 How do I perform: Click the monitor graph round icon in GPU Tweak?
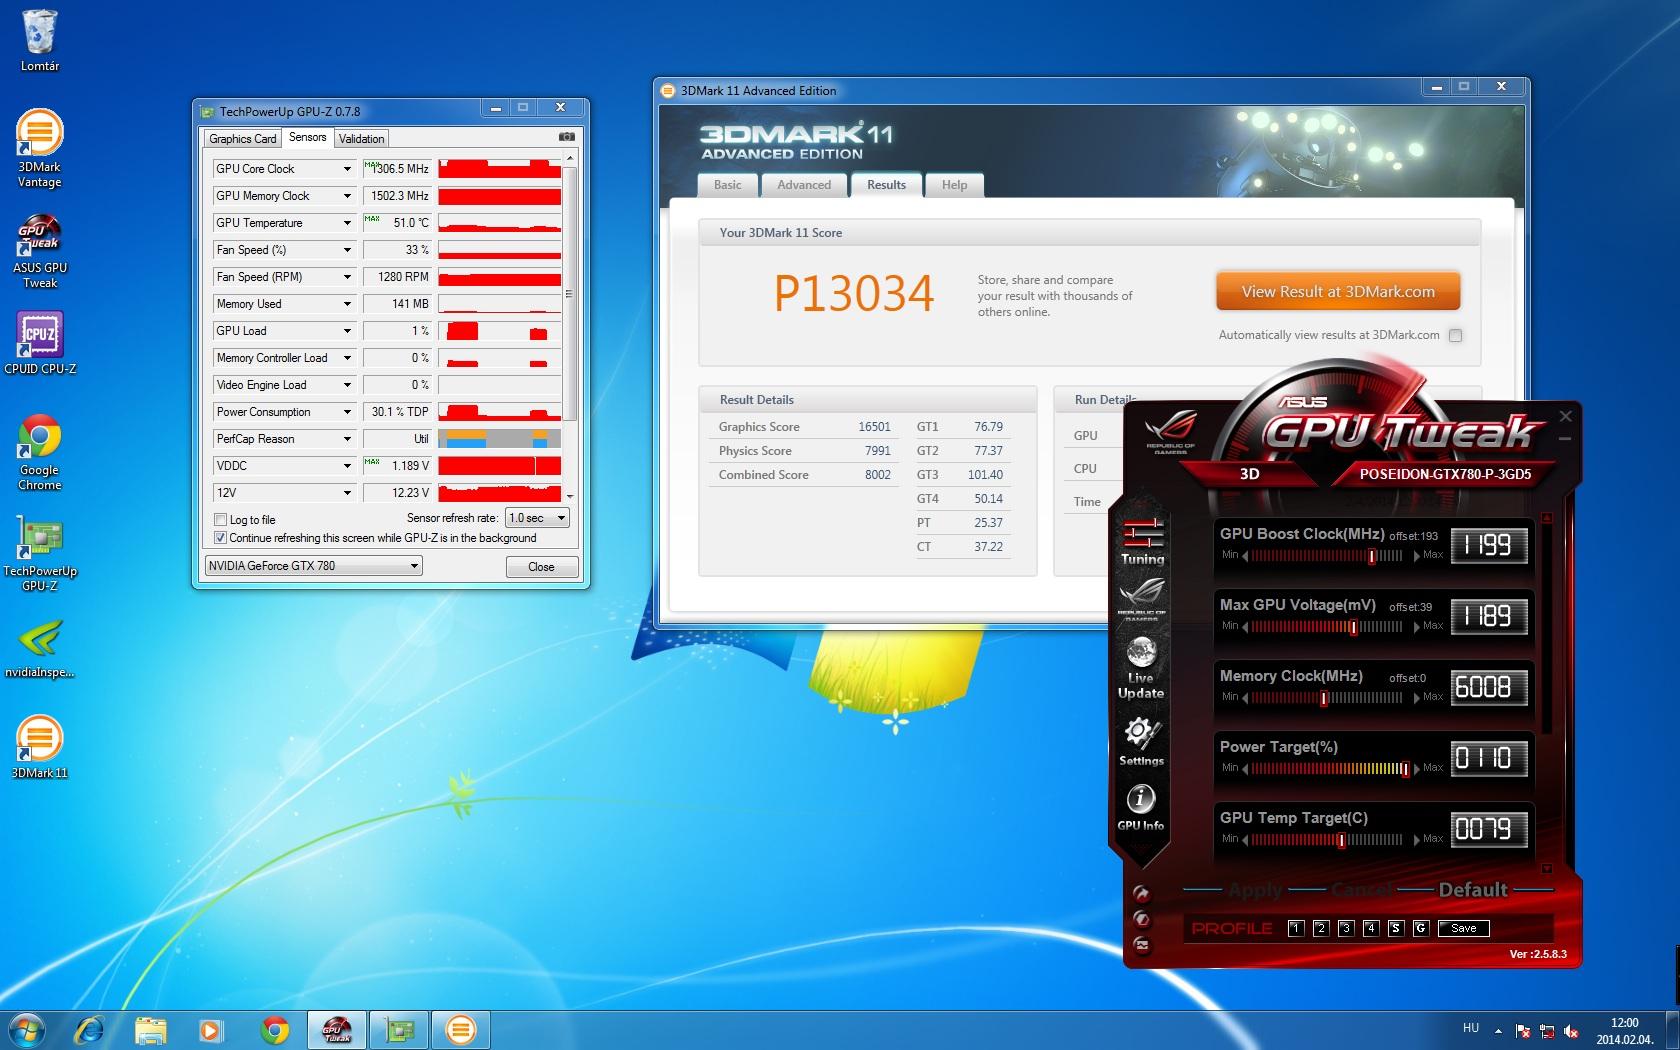tap(1141, 945)
